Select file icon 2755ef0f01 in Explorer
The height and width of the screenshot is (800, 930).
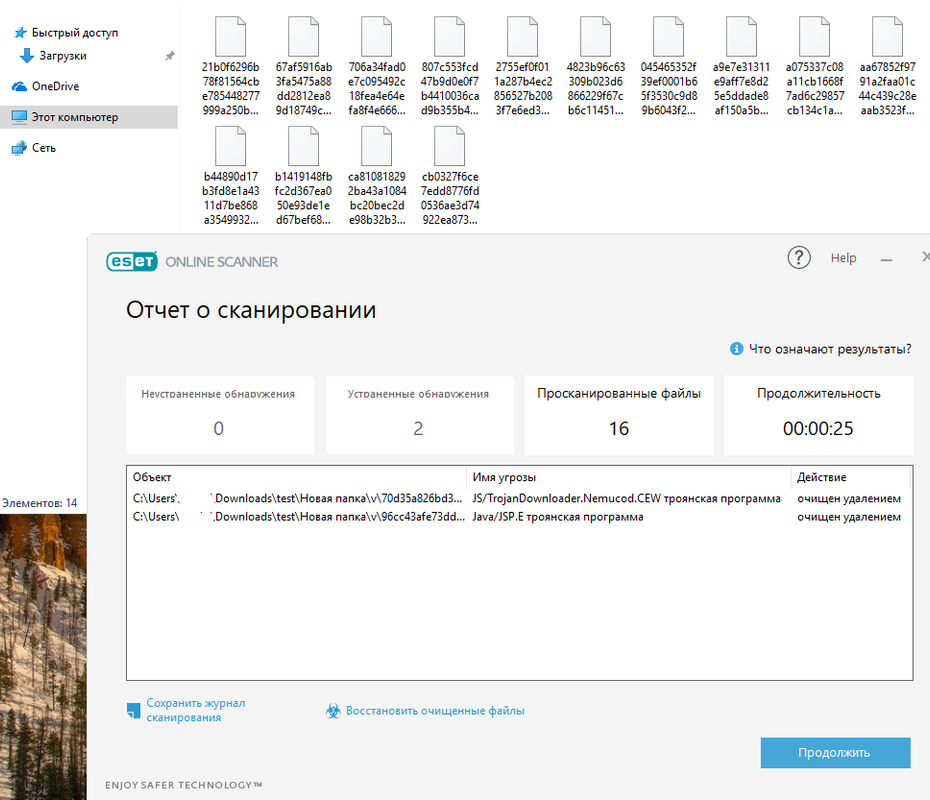(x=522, y=36)
